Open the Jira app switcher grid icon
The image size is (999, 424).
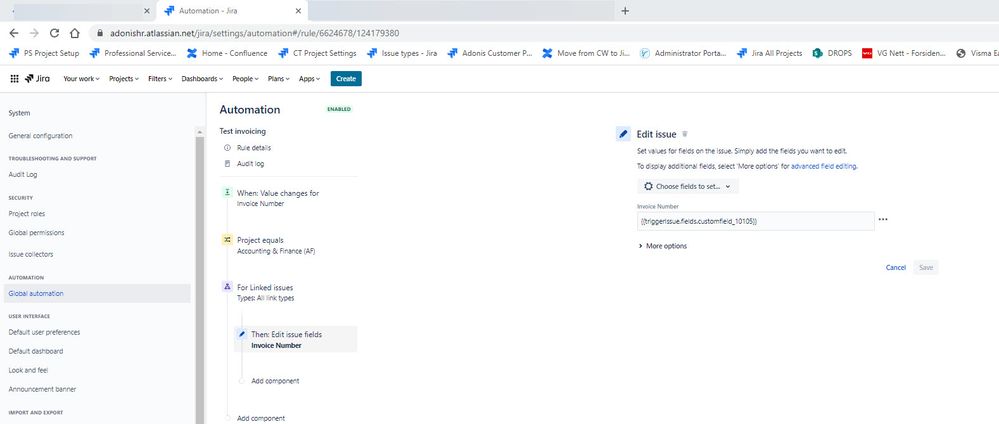15,78
